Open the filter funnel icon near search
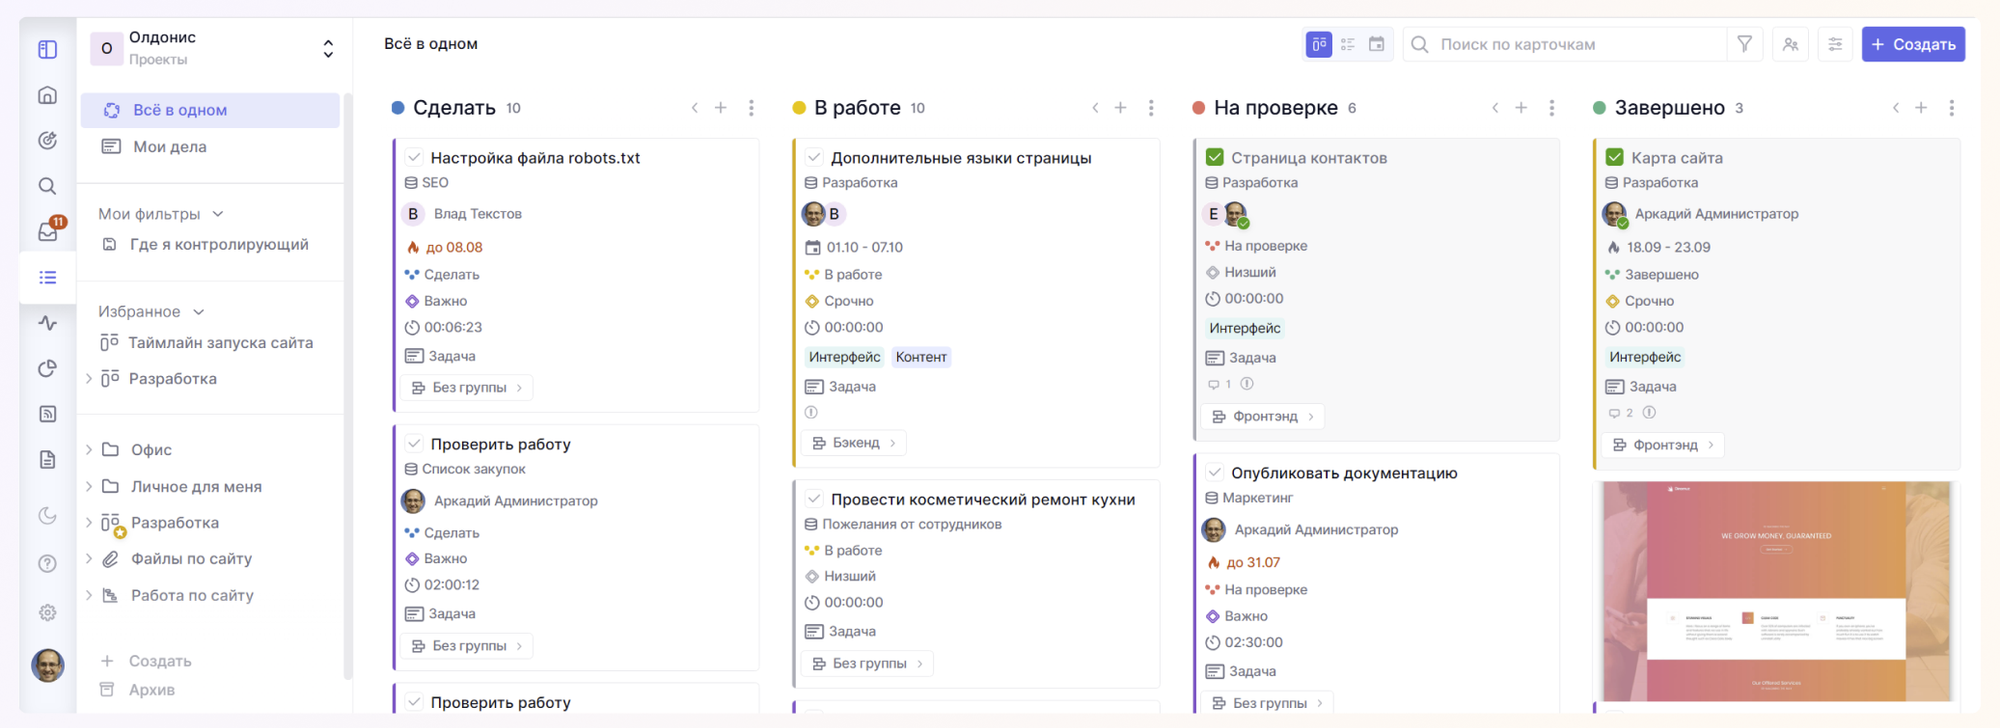2000x728 pixels. [x=1744, y=44]
